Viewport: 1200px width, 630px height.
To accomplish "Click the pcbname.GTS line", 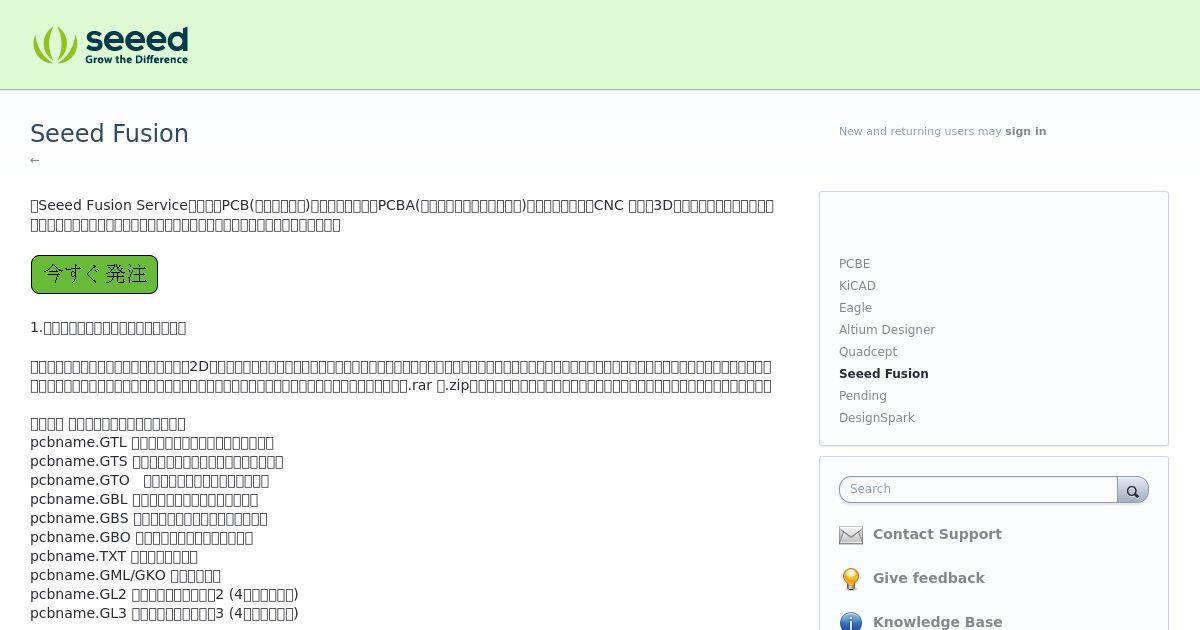I will click(x=157, y=462).
